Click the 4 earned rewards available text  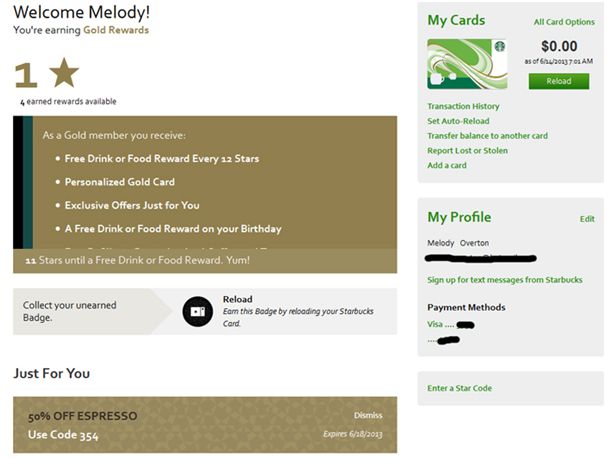[68, 102]
